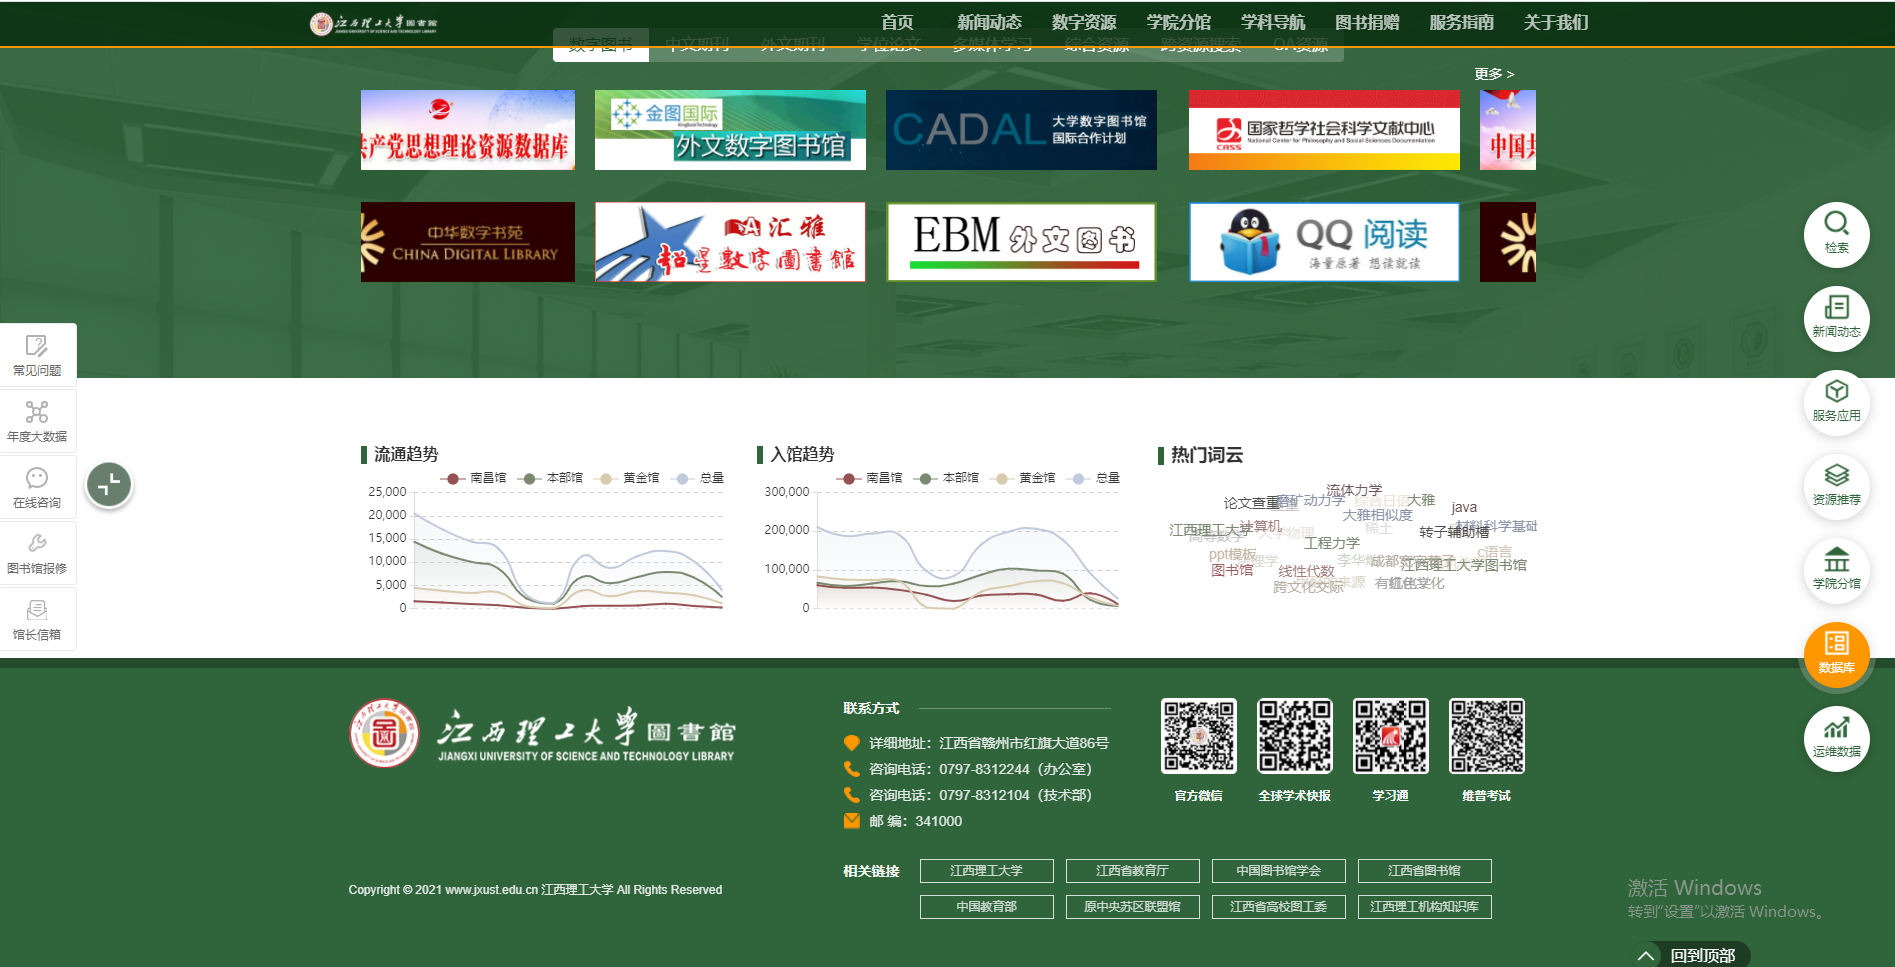The image size is (1895, 967).
Task: Click the 维普考试 QR code
Action: 1487,736
